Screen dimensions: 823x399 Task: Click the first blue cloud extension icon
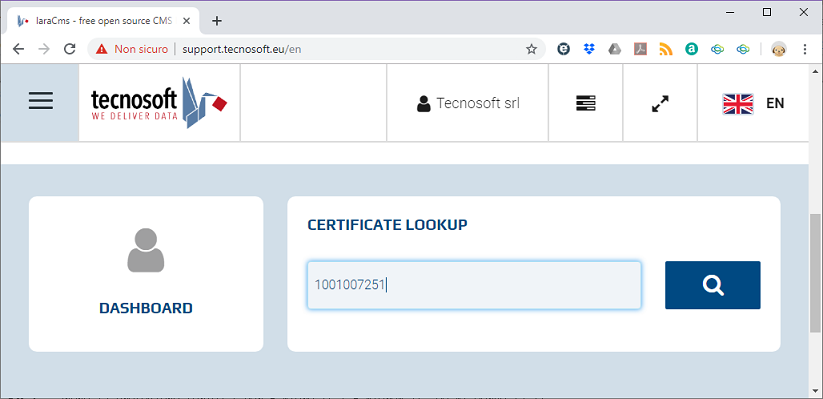pyautogui.click(x=717, y=49)
